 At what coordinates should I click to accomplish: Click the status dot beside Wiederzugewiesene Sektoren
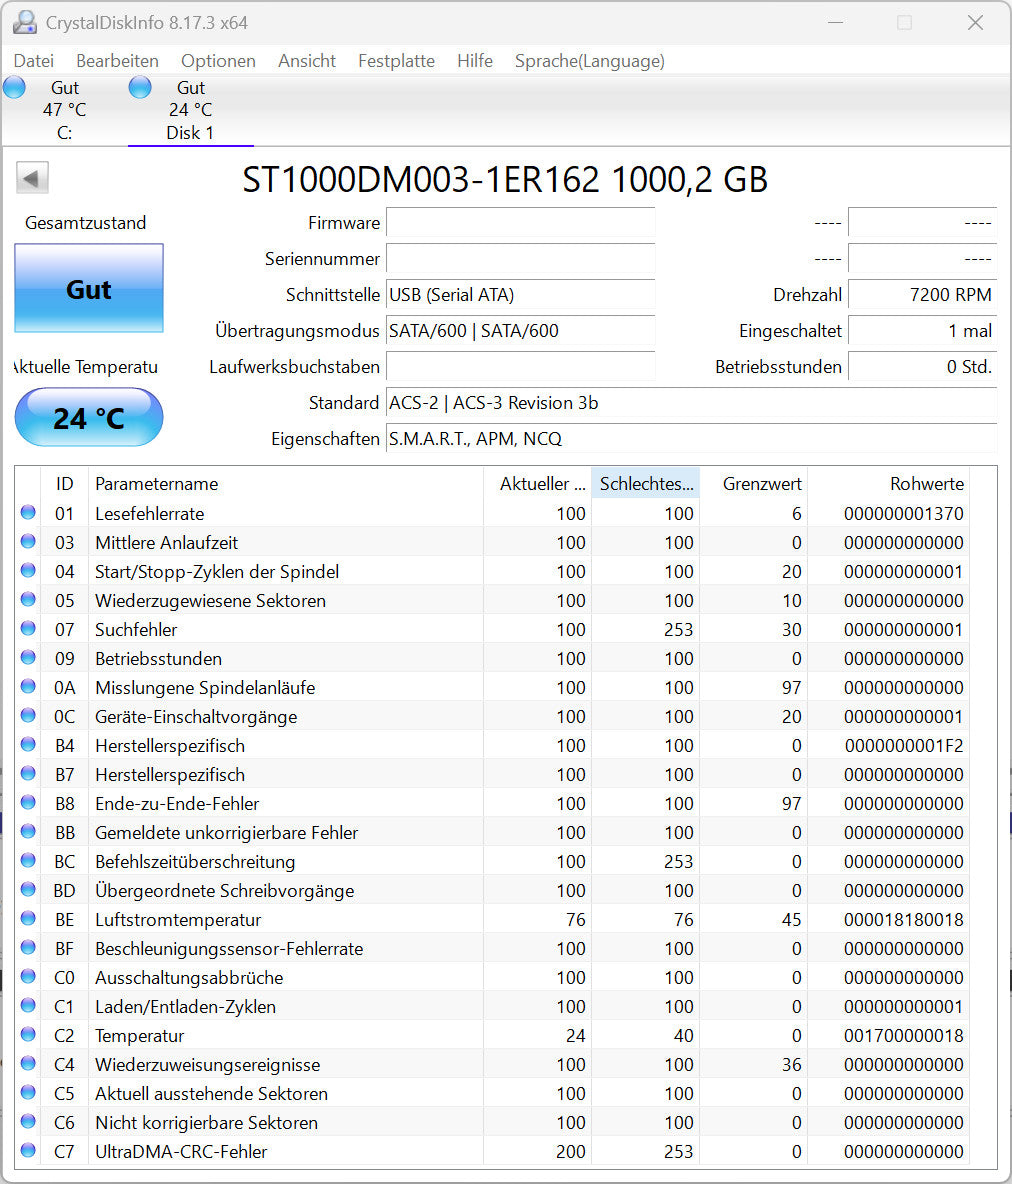30,600
